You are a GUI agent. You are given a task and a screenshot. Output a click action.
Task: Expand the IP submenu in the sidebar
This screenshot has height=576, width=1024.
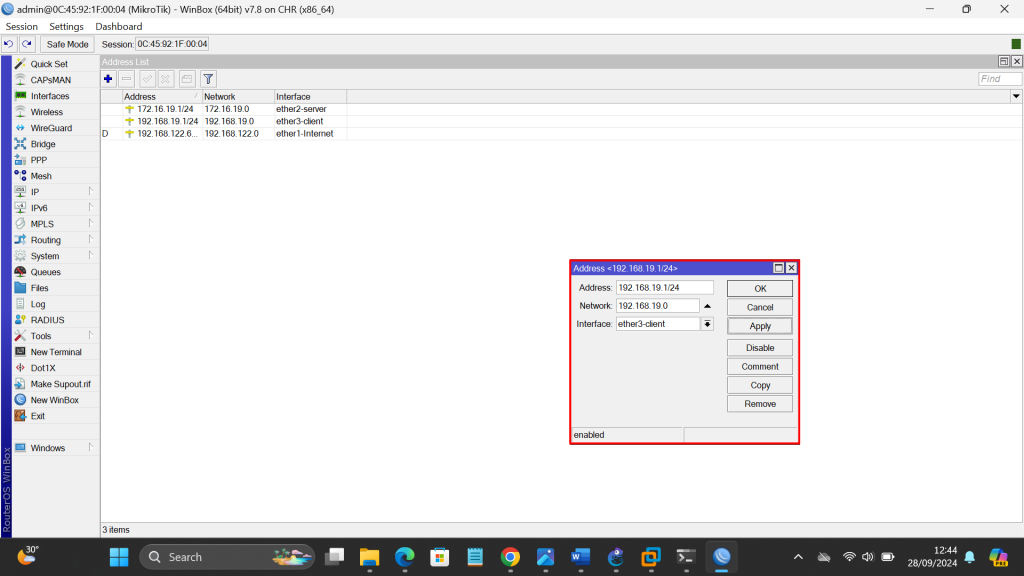34,192
